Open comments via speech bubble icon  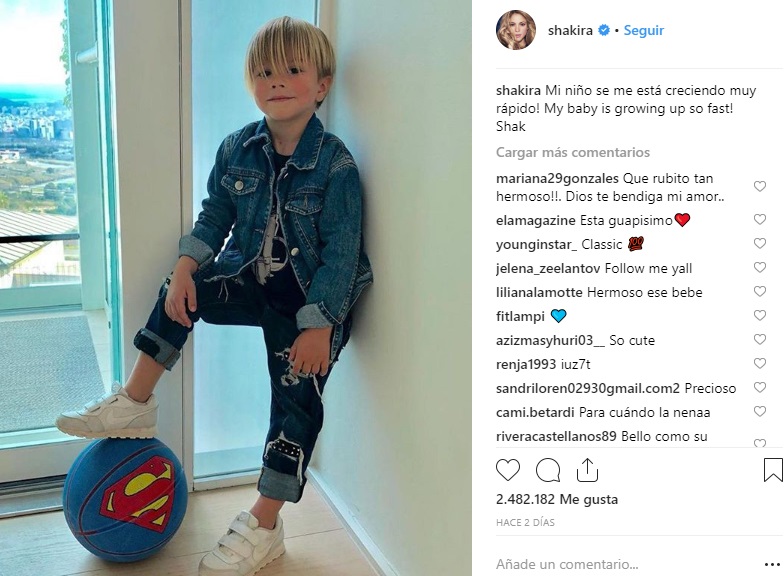(x=548, y=470)
